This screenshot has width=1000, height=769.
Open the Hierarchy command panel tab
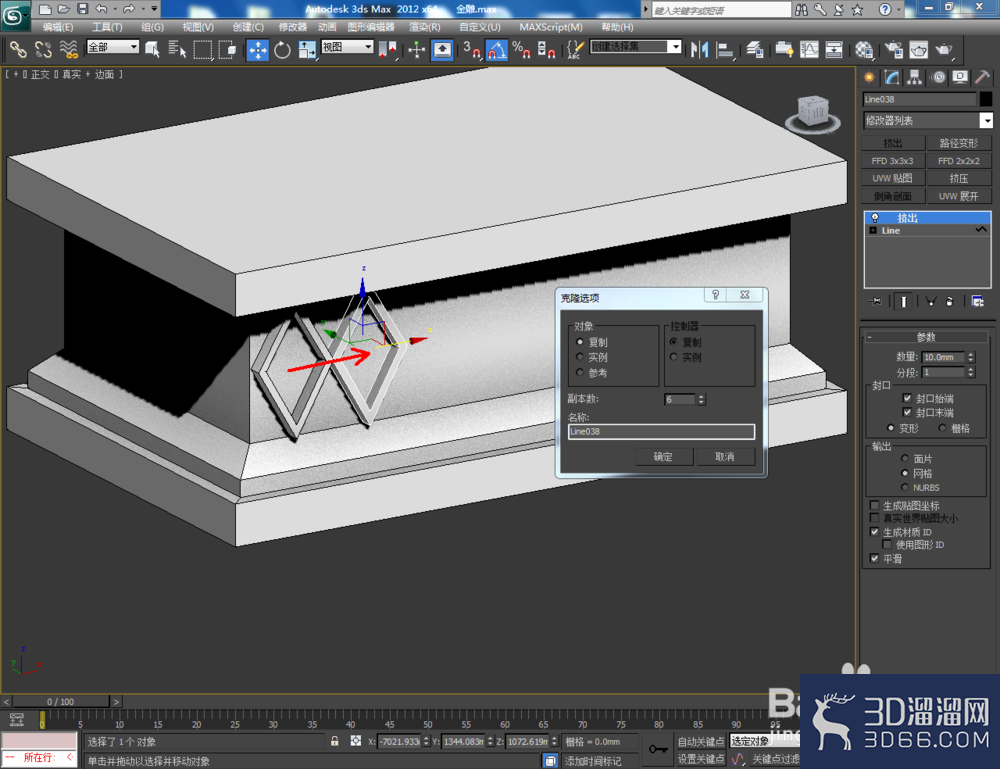[x=915, y=78]
